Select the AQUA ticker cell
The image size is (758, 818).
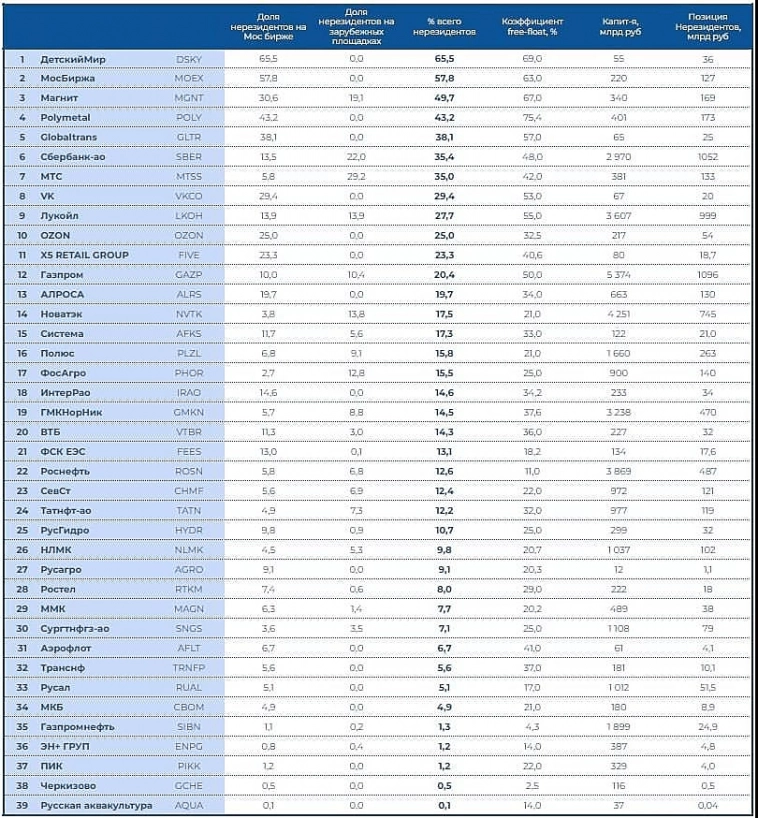[188, 805]
